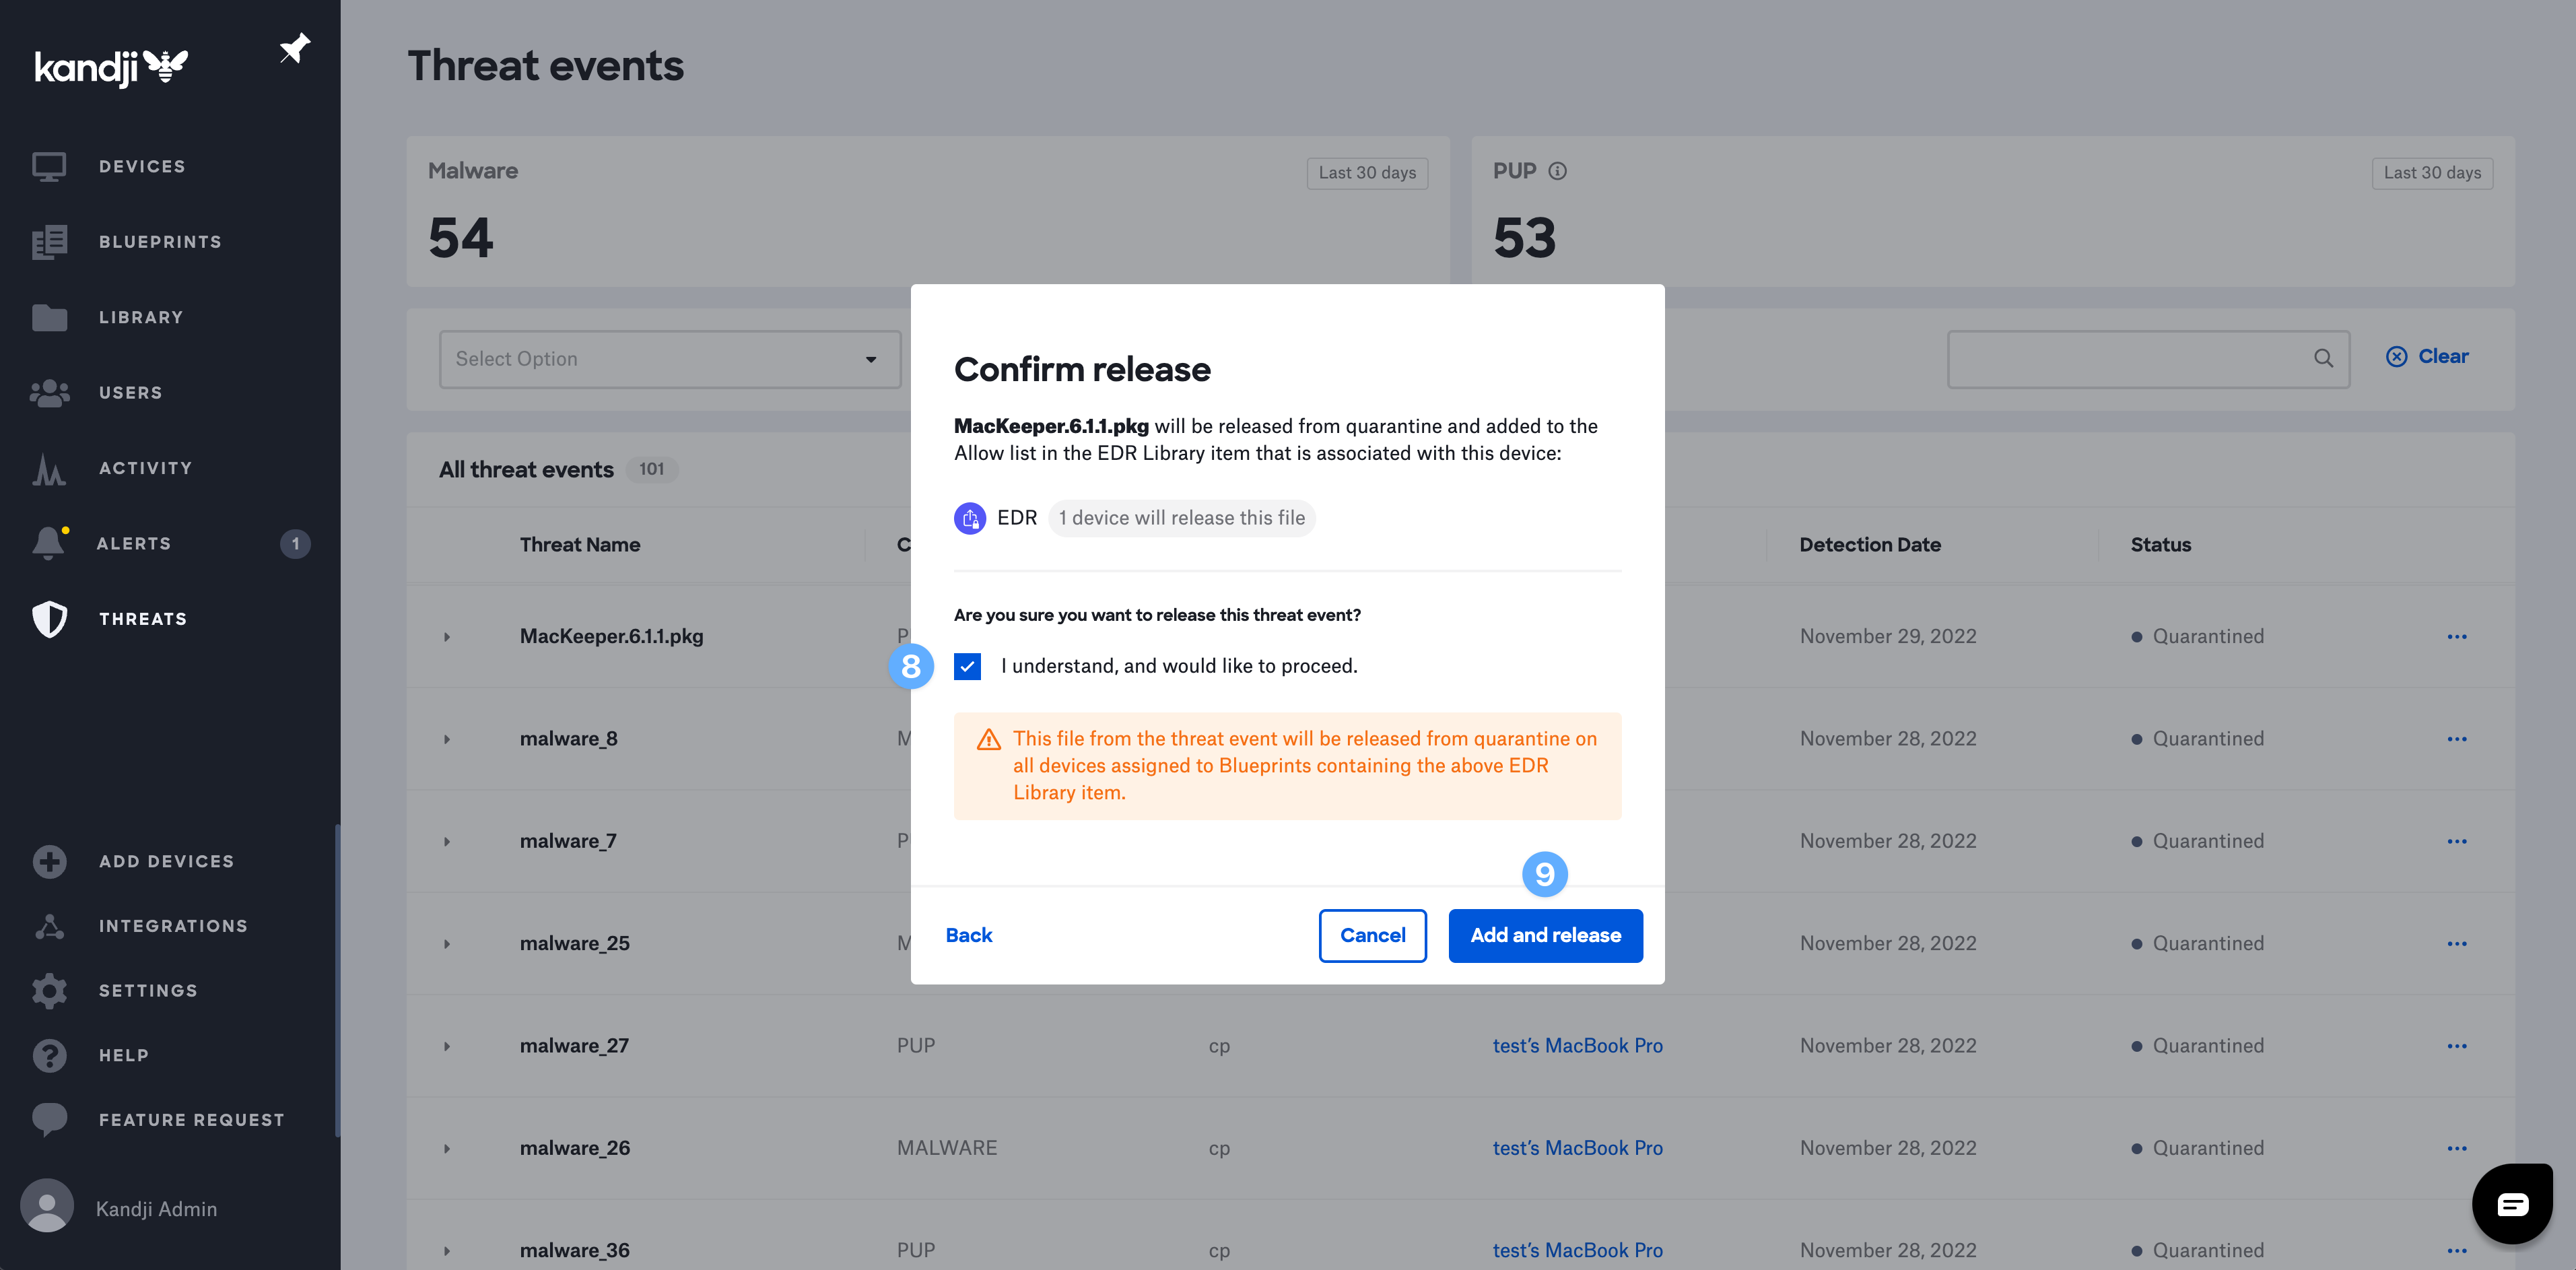
Task: Open the Devices section icon
Action: point(49,166)
